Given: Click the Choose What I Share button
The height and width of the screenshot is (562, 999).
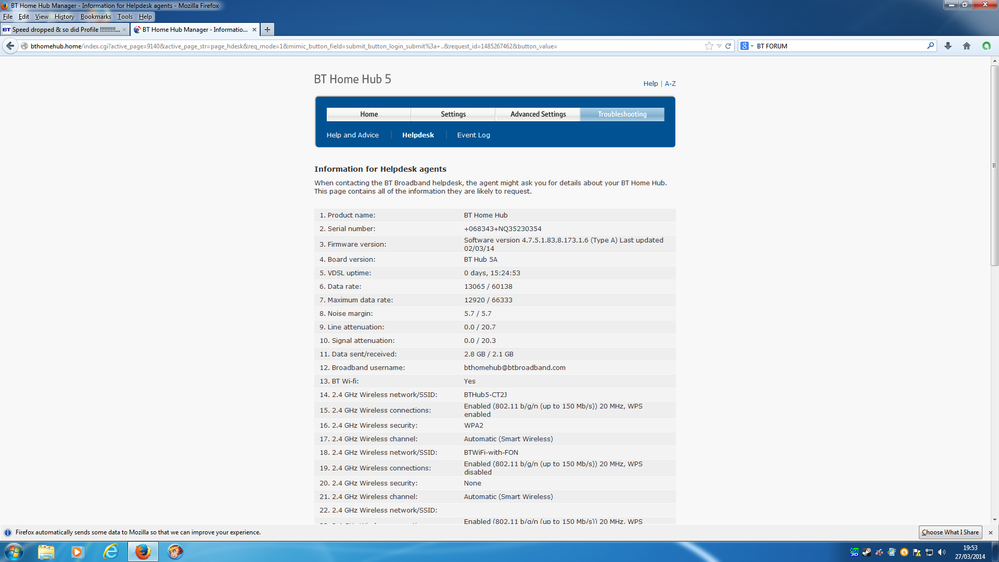Looking at the screenshot, I should (x=950, y=532).
